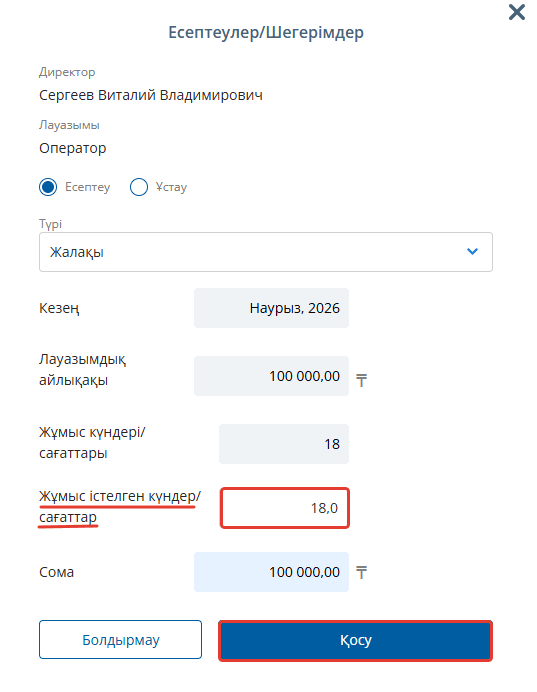Open the Түрі dropdown showing Жалақы
Screen dimensions: 537x692
click(x=266, y=252)
